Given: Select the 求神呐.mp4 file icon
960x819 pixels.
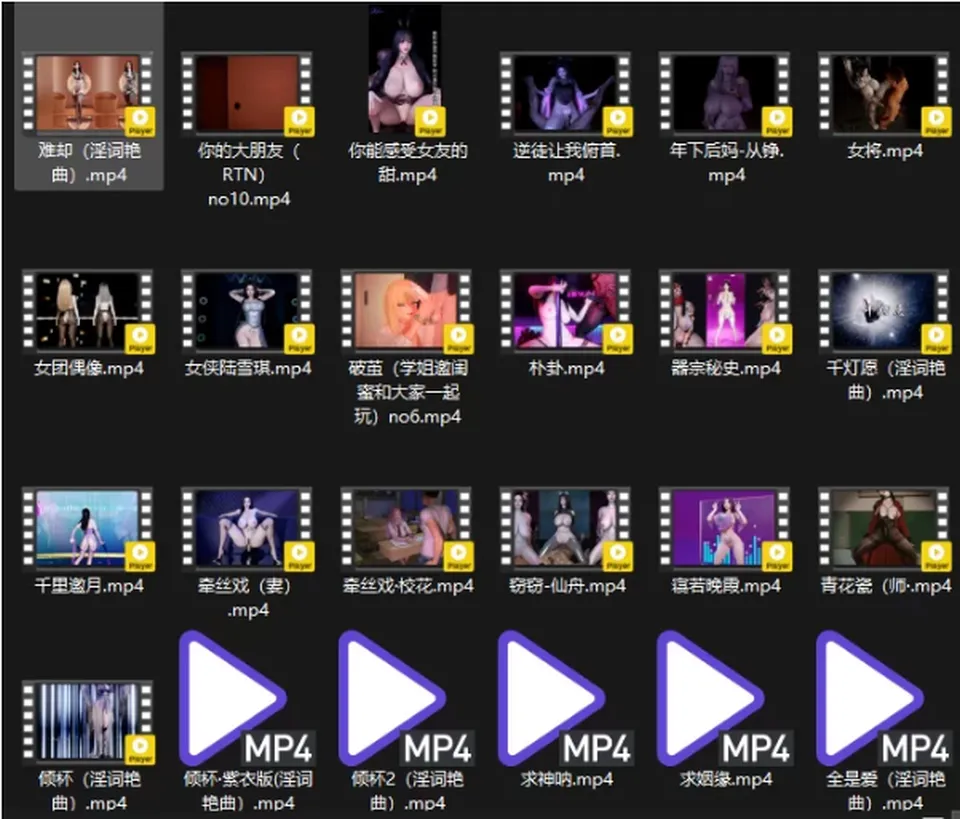Looking at the screenshot, I should point(566,699).
